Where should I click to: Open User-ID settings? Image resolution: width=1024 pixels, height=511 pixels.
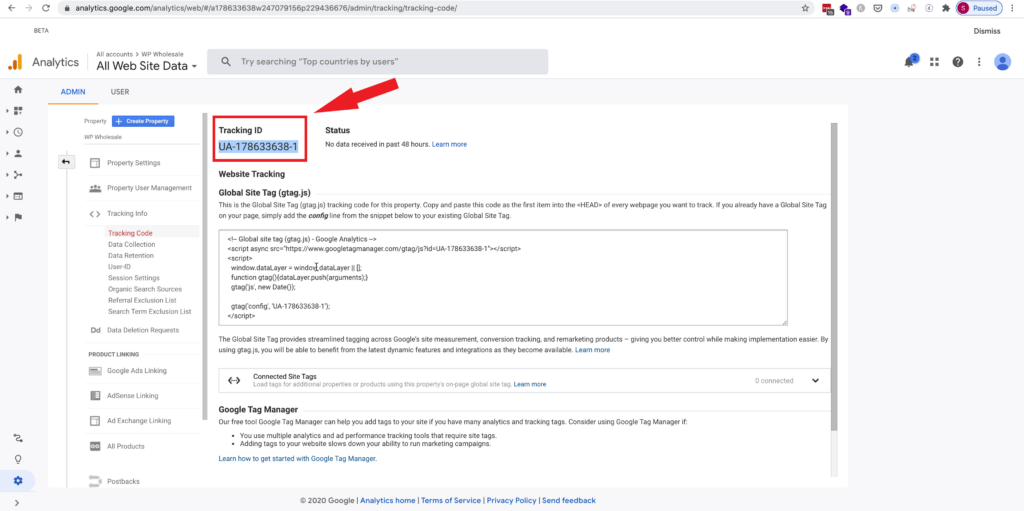coord(120,267)
